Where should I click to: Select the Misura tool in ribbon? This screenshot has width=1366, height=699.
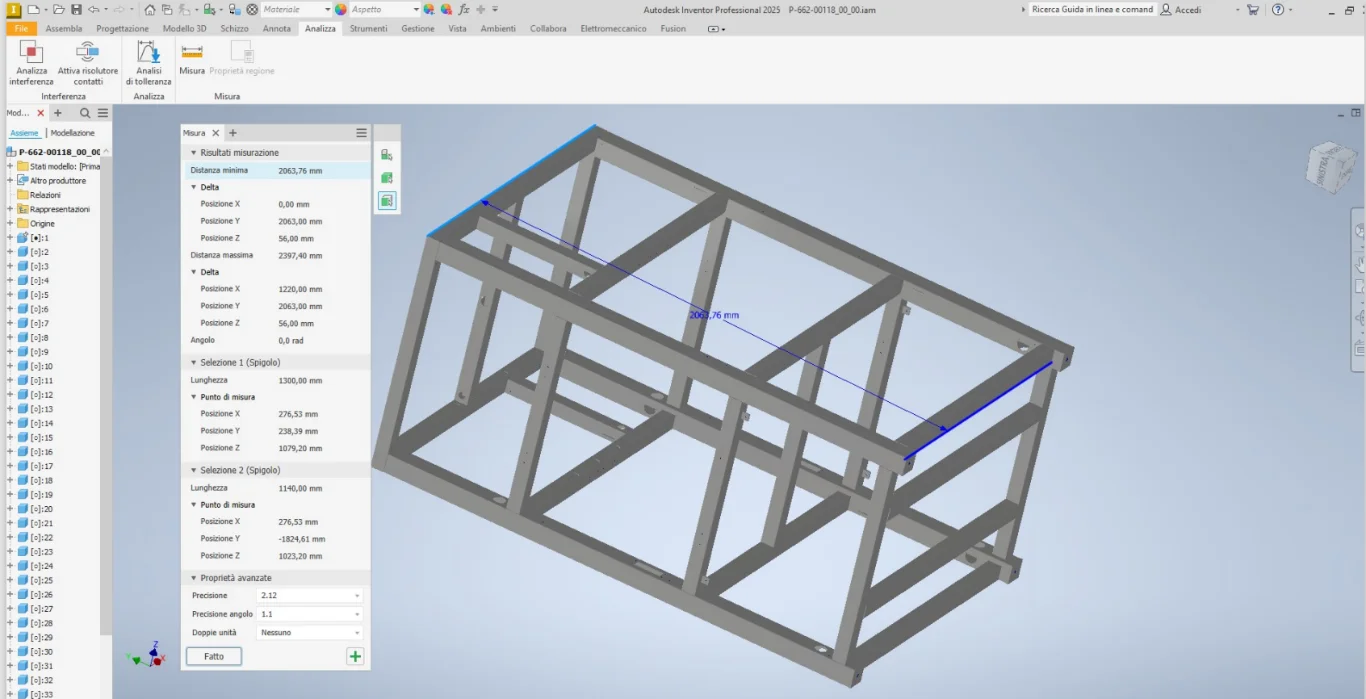192,58
